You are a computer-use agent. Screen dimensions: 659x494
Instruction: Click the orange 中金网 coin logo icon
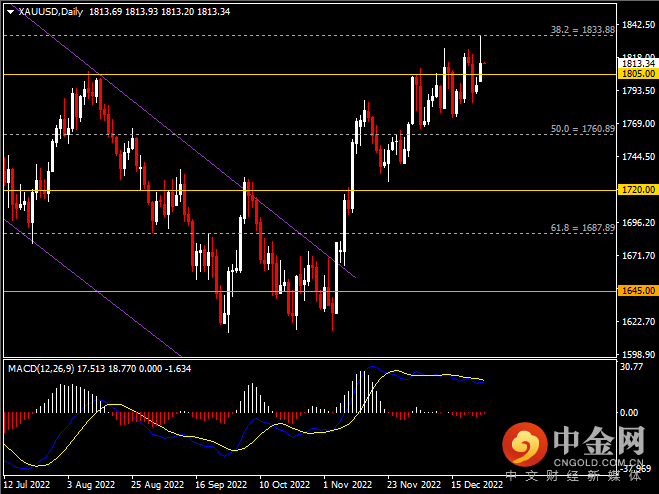click(521, 443)
